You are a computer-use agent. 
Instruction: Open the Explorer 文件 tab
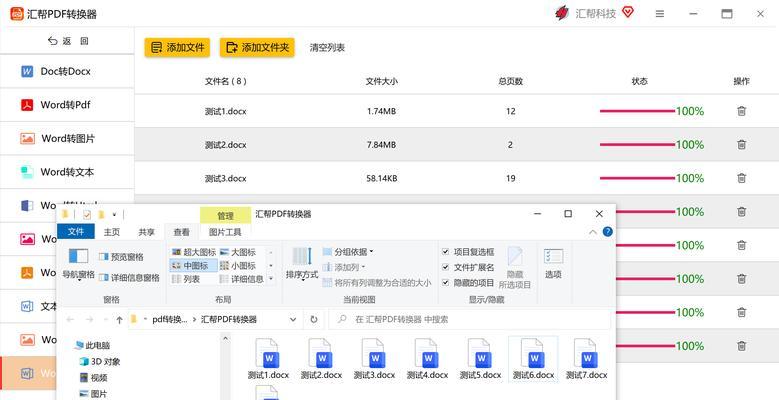point(76,232)
